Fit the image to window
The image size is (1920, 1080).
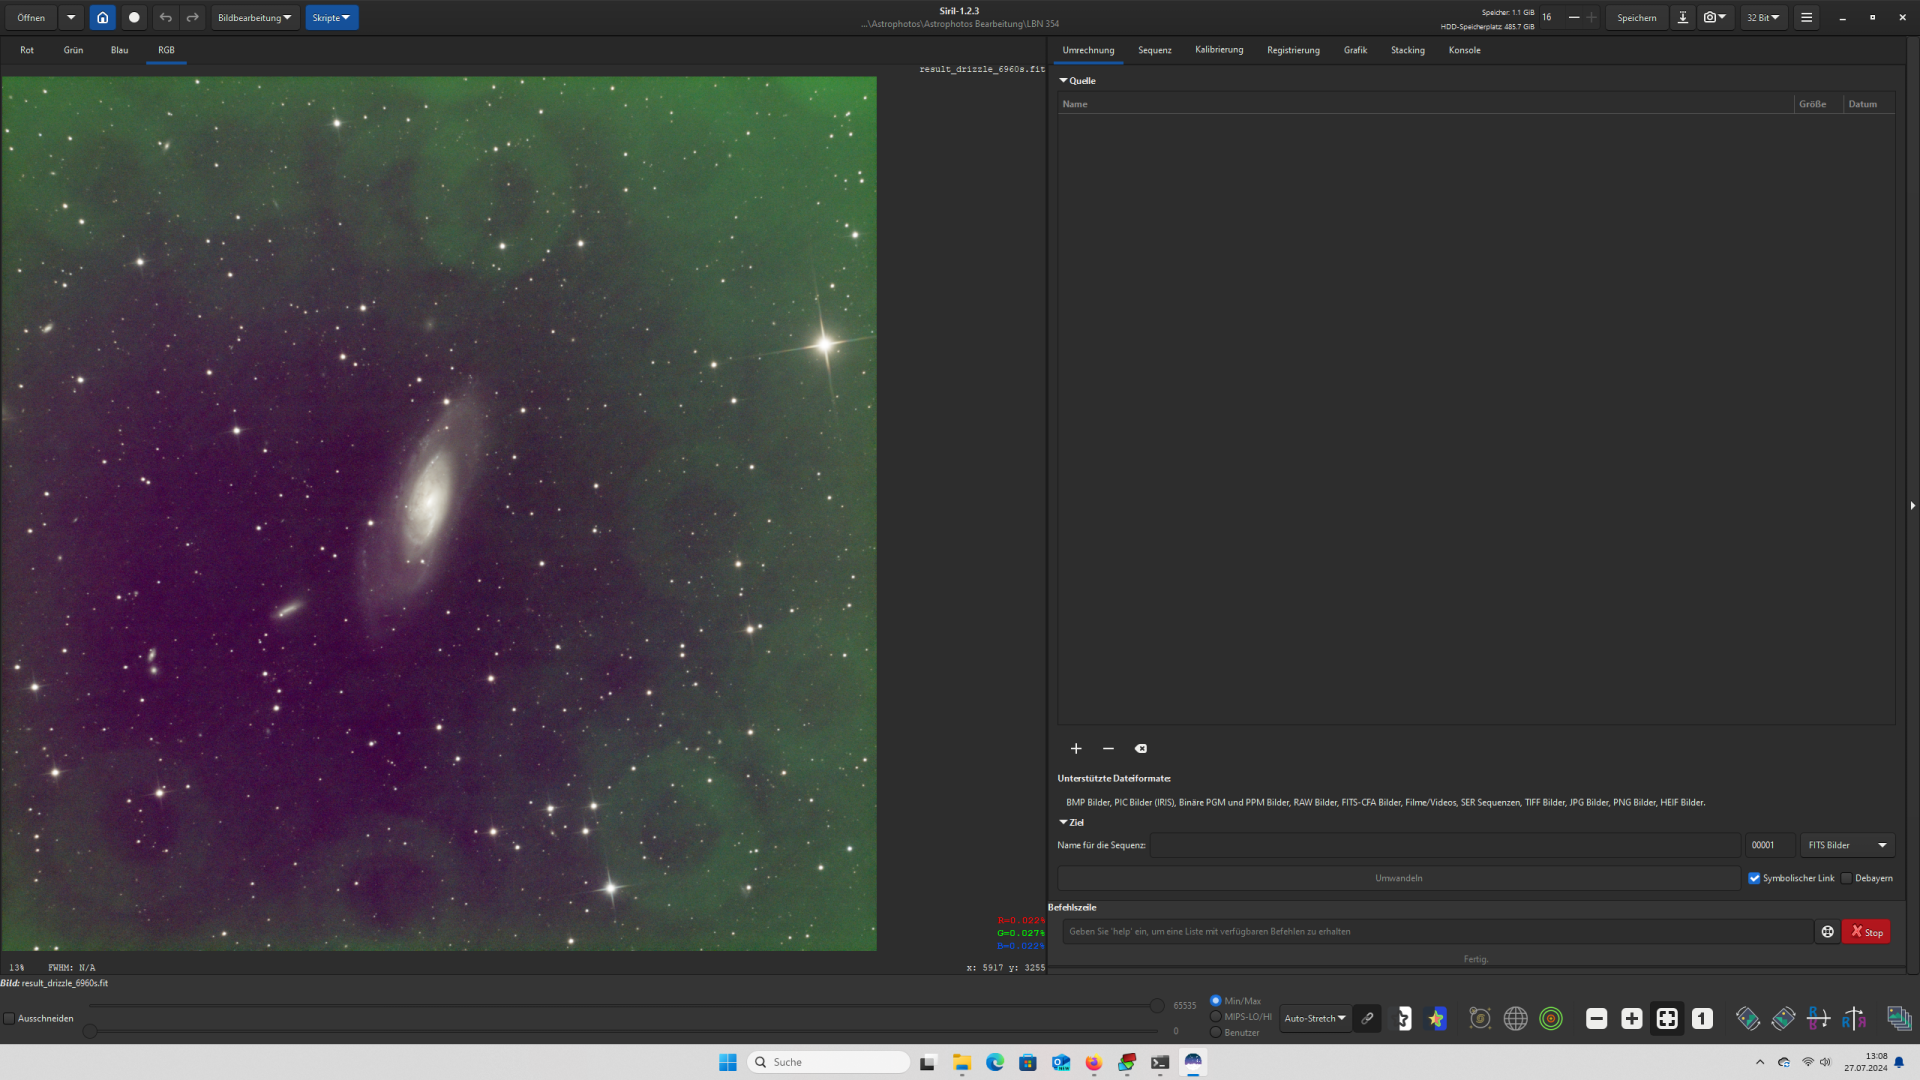[x=1667, y=1018]
